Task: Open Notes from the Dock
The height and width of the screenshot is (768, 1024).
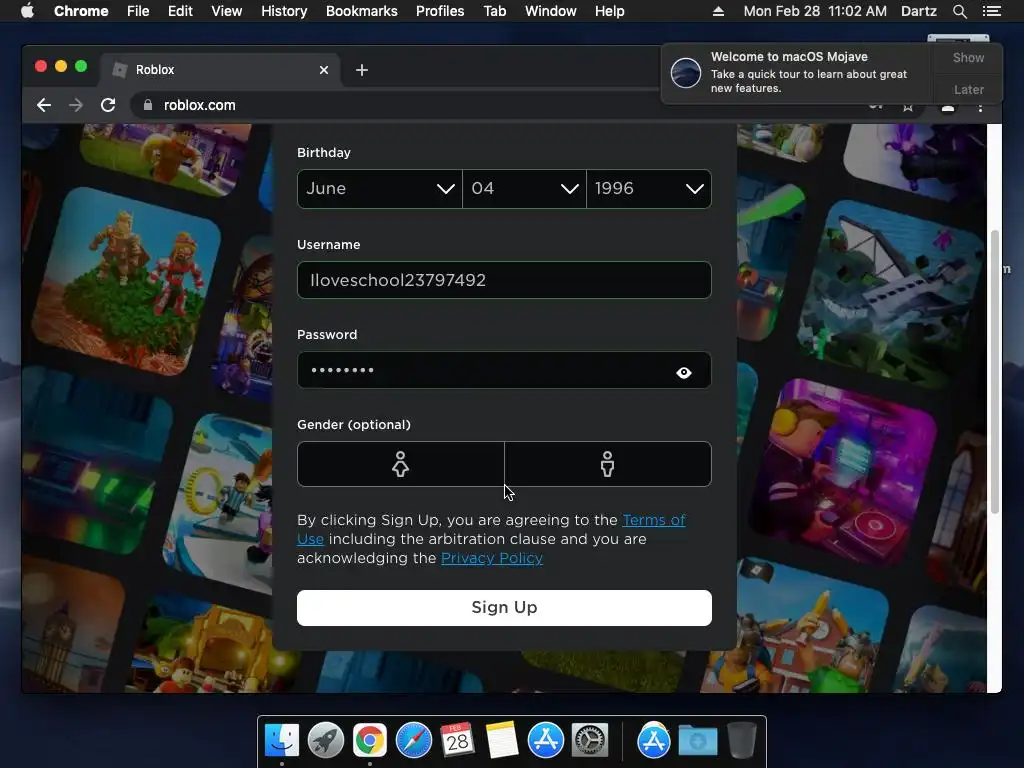Action: 502,741
